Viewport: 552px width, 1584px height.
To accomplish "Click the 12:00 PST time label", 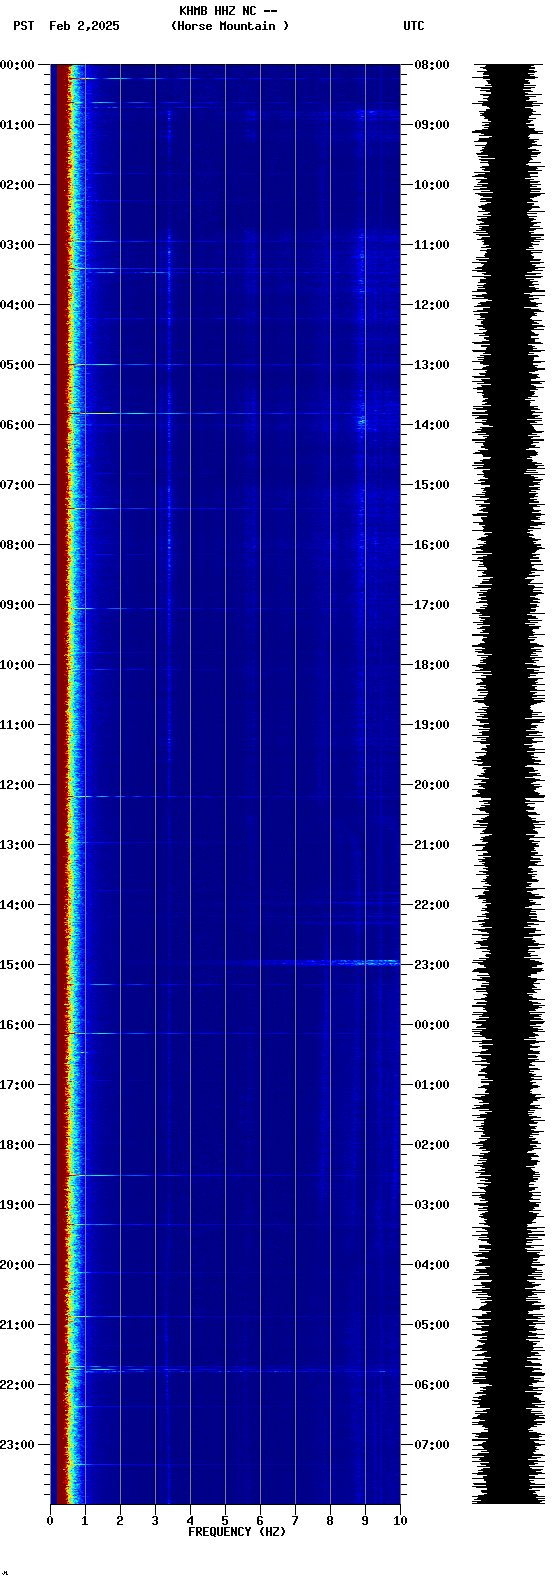I will click(x=18, y=785).
